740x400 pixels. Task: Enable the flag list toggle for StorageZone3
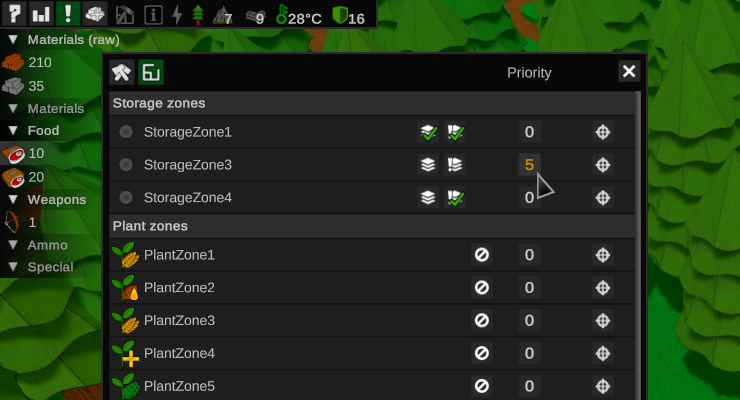tap(456, 165)
